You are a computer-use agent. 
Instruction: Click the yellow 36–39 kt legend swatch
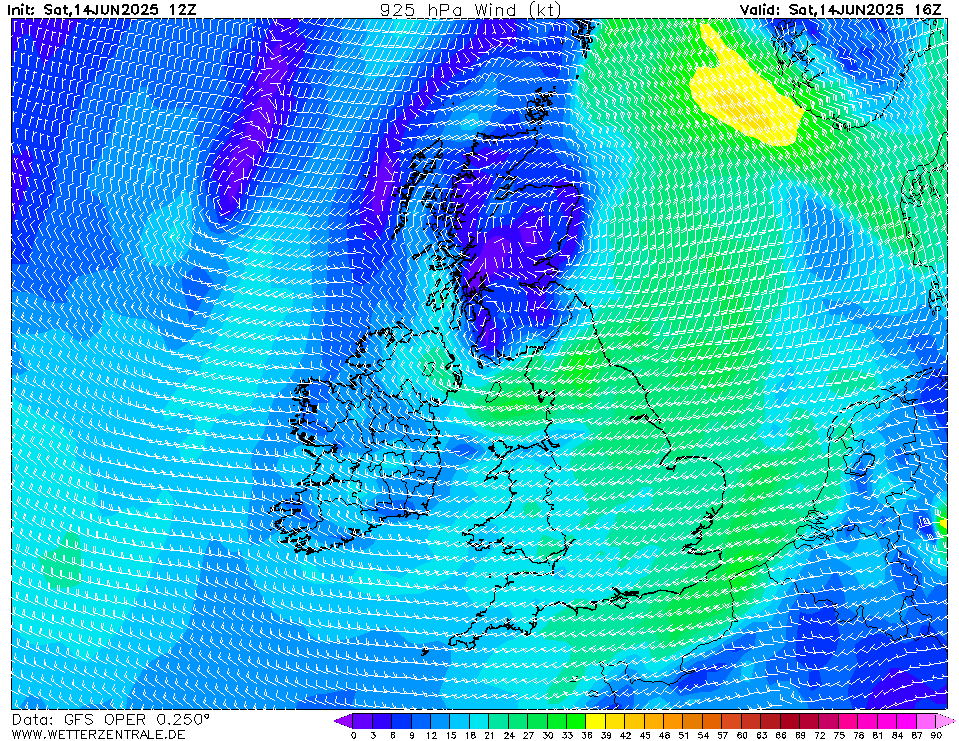(x=596, y=720)
